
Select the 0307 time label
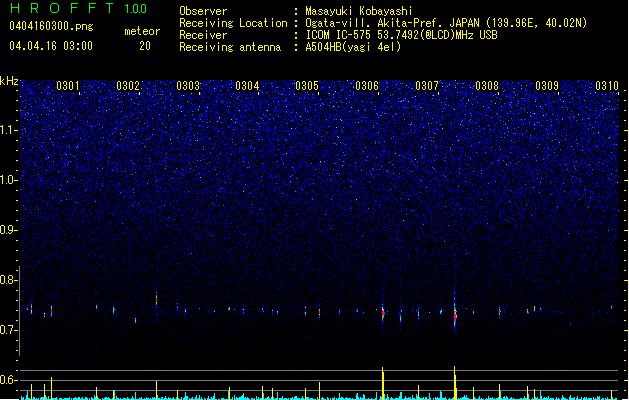[x=427, y=86]
